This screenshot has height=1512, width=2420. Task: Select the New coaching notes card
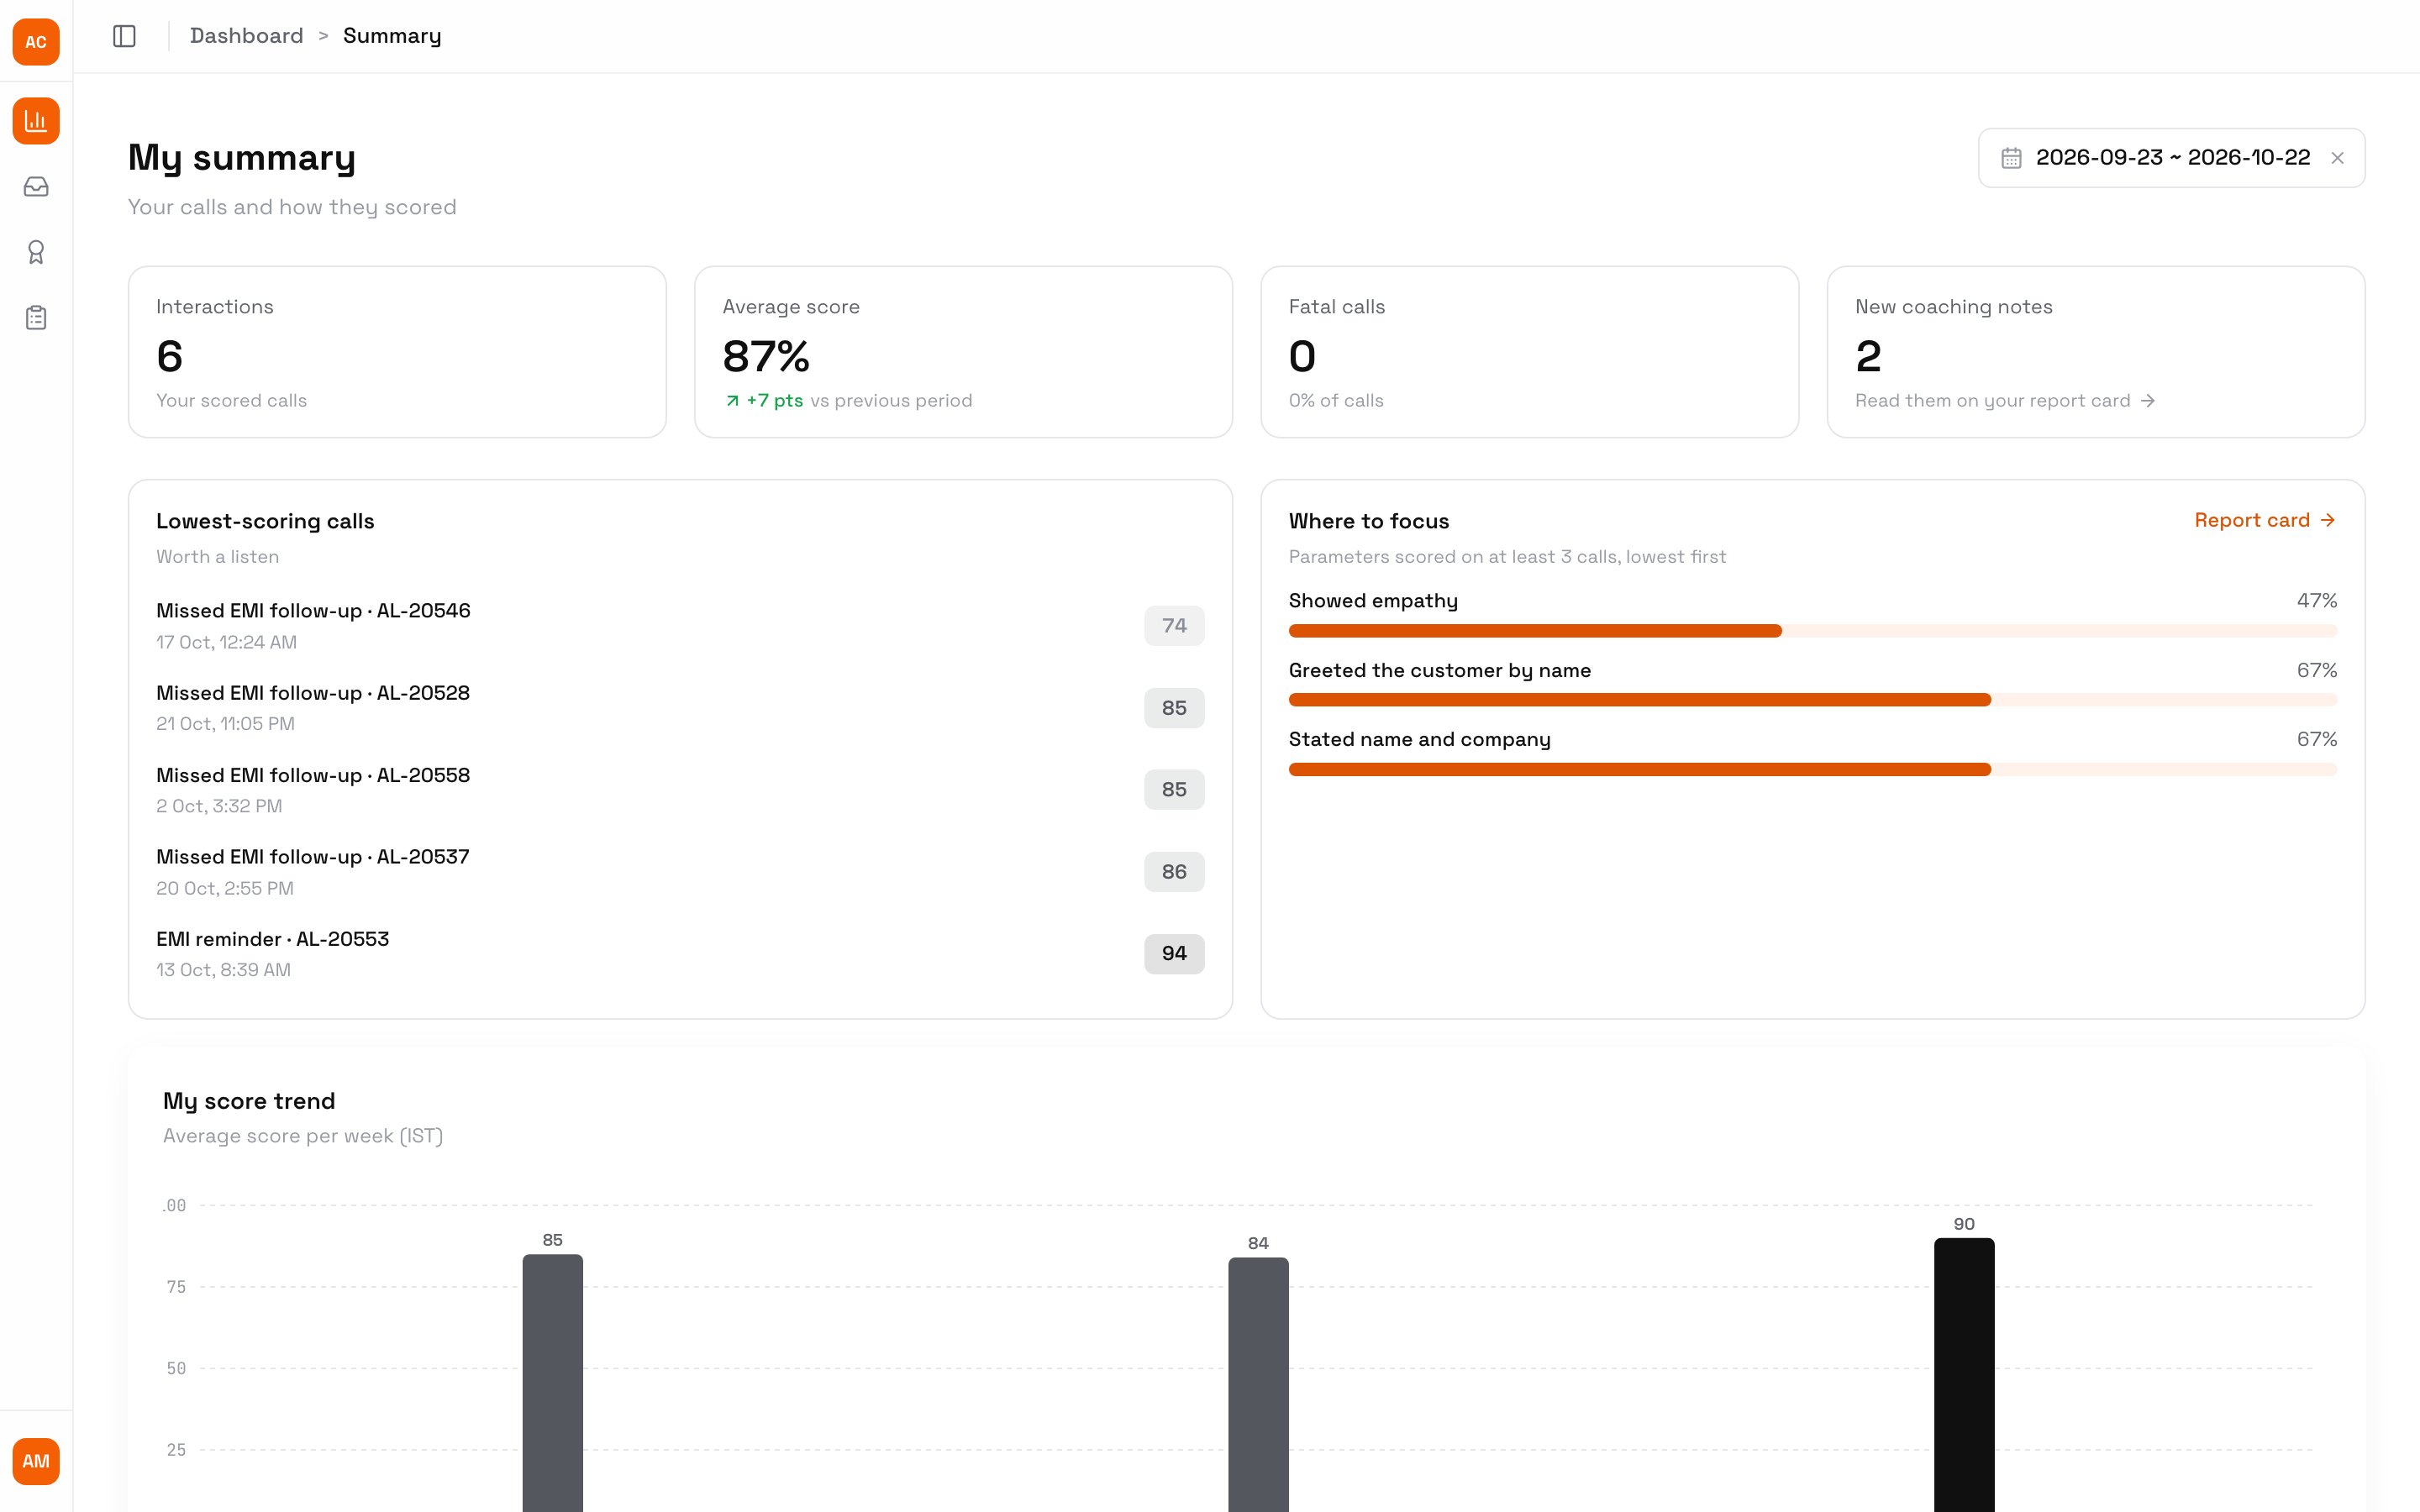tap(2096, 352)
